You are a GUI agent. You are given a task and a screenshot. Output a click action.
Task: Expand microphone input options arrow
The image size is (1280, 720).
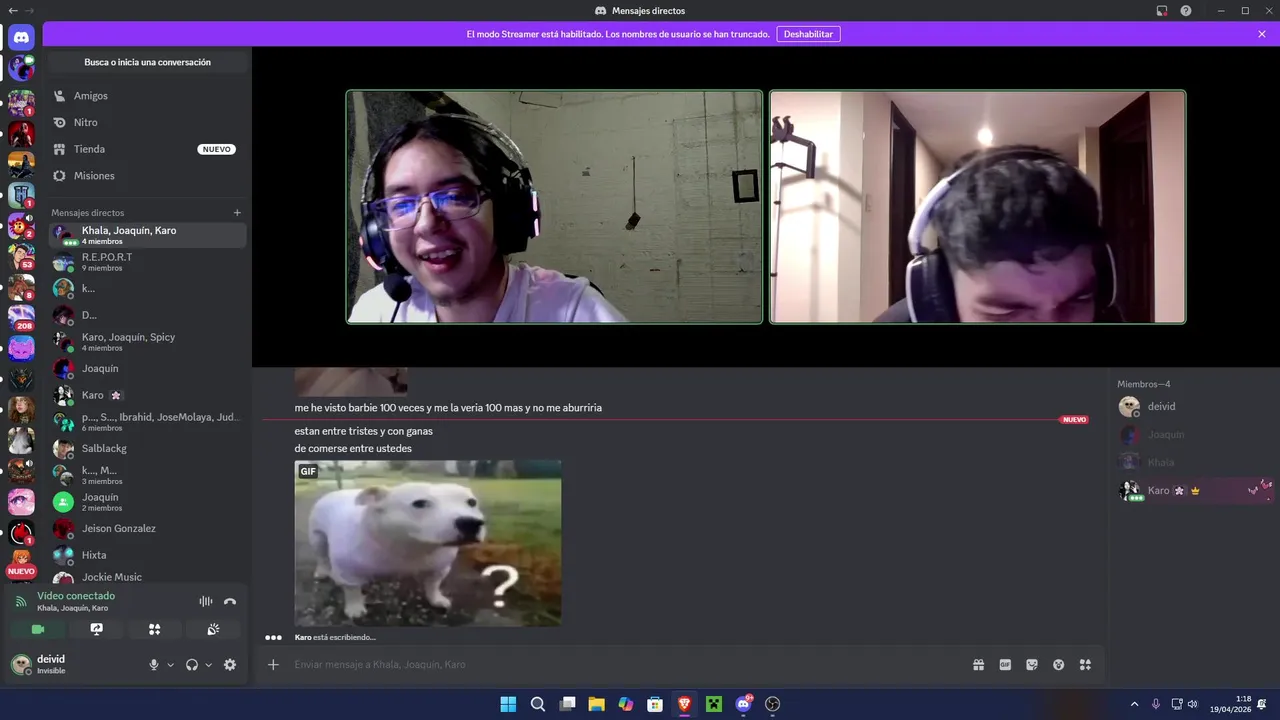point(170,665)
